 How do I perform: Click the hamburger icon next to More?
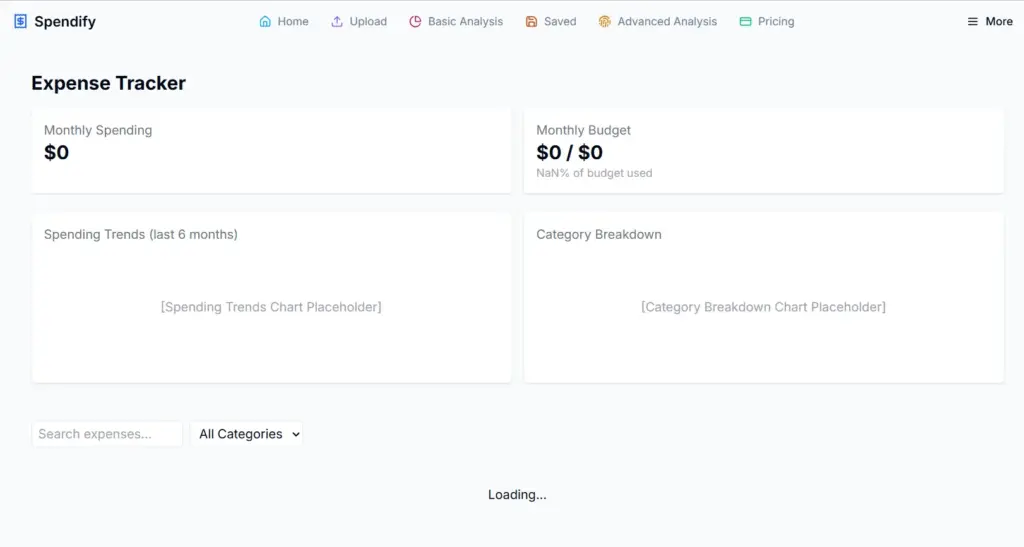(x=972, y=22)
